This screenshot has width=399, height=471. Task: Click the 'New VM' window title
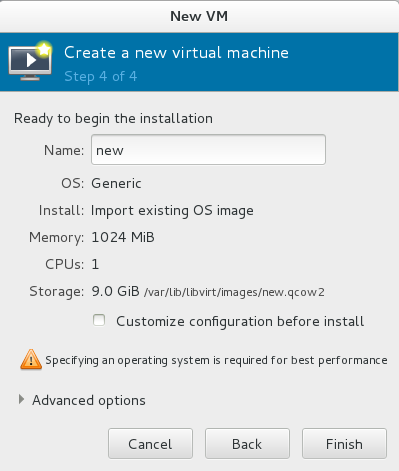(x=199, y=16)
